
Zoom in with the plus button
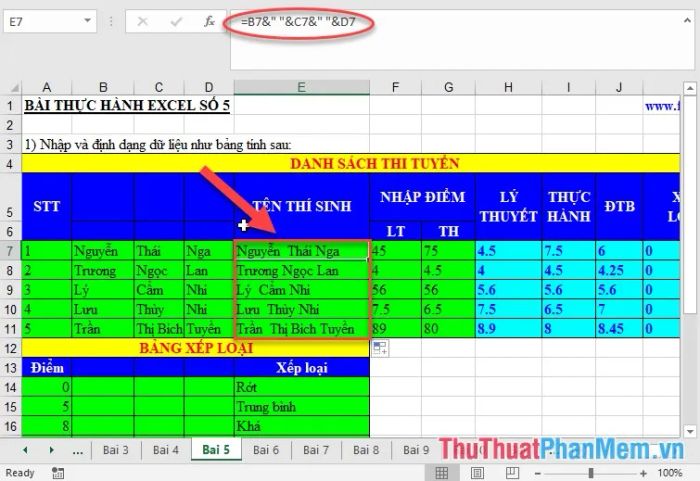[x=643, y=473]
